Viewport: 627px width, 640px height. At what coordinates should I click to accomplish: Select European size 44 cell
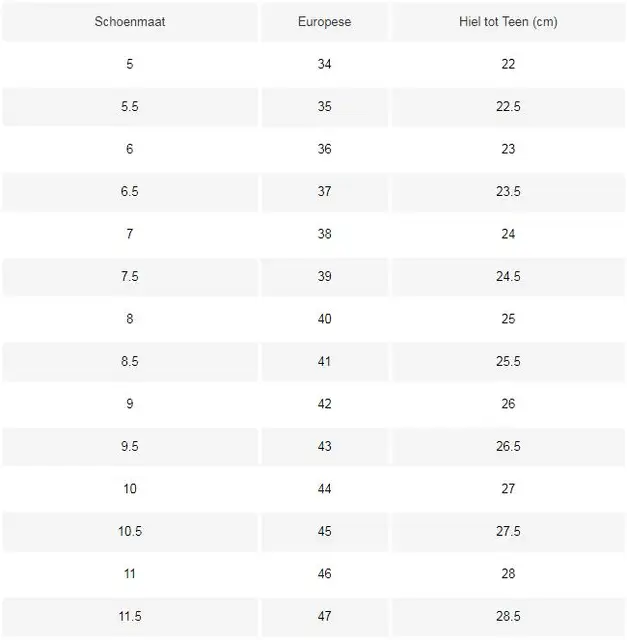325,489
